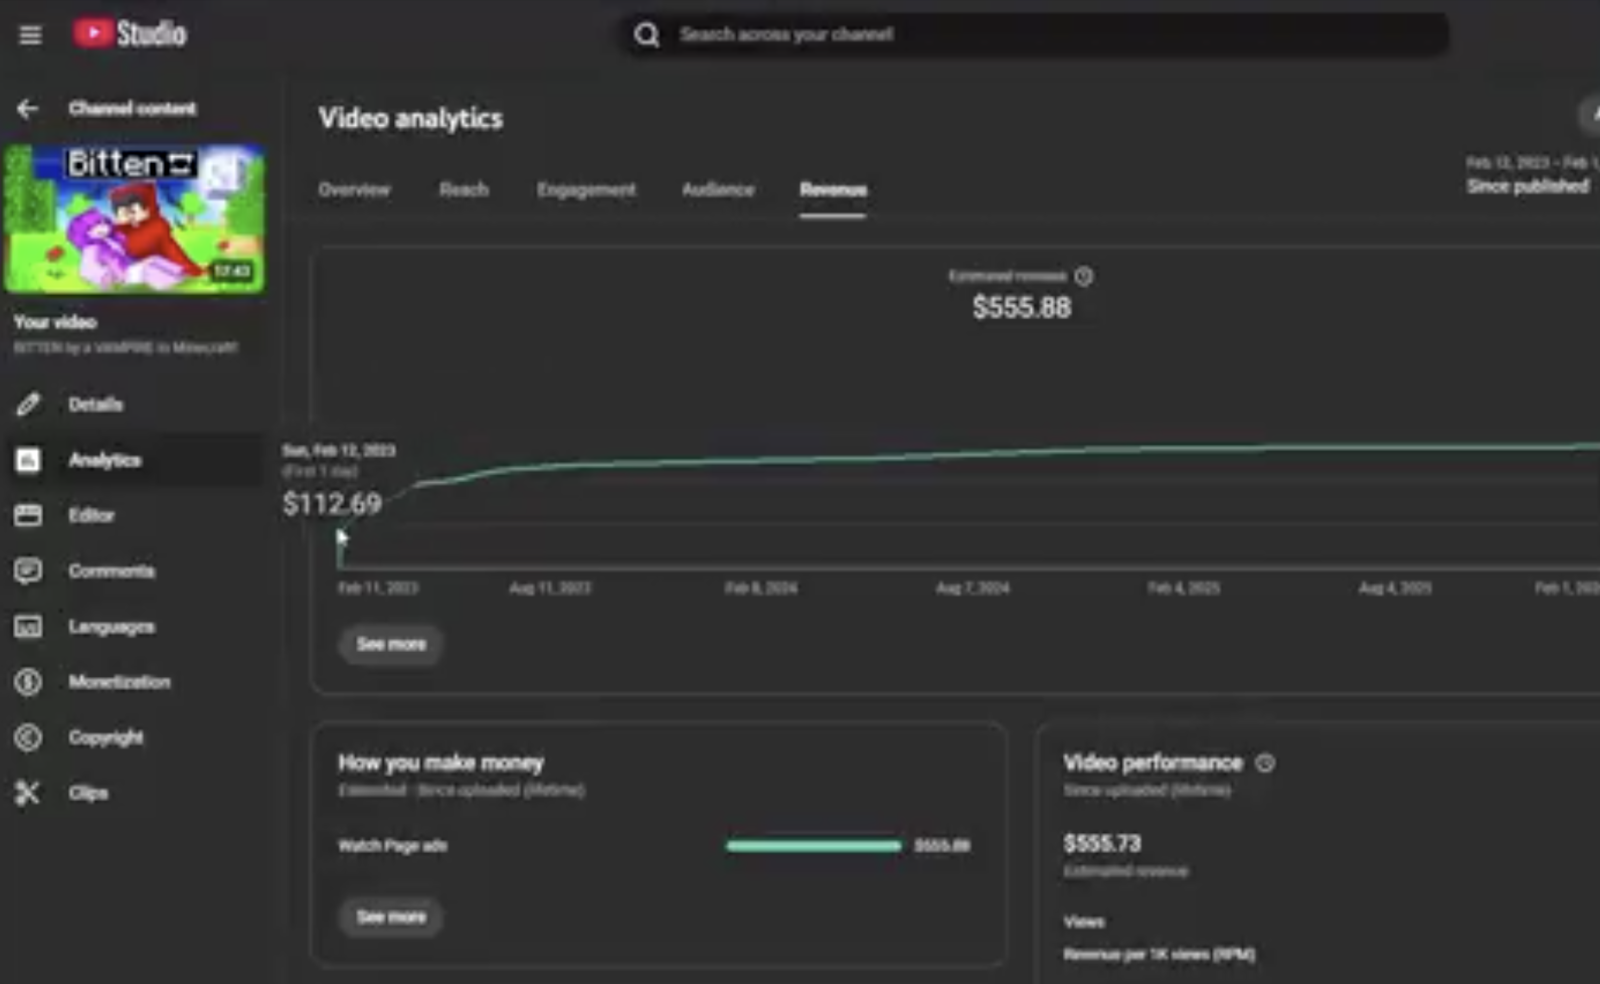This screenshot has height=984, width=1600.
Task: Toggle the hamburger navigation menu
Action: (x=29, y=33)
